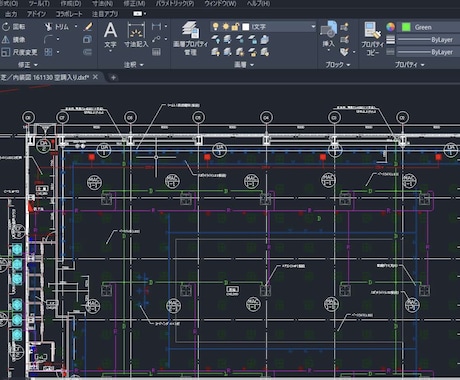The image size is (460, 380).
Task: Select the Erase pencil-eraser icon
Action: point(88,27)
